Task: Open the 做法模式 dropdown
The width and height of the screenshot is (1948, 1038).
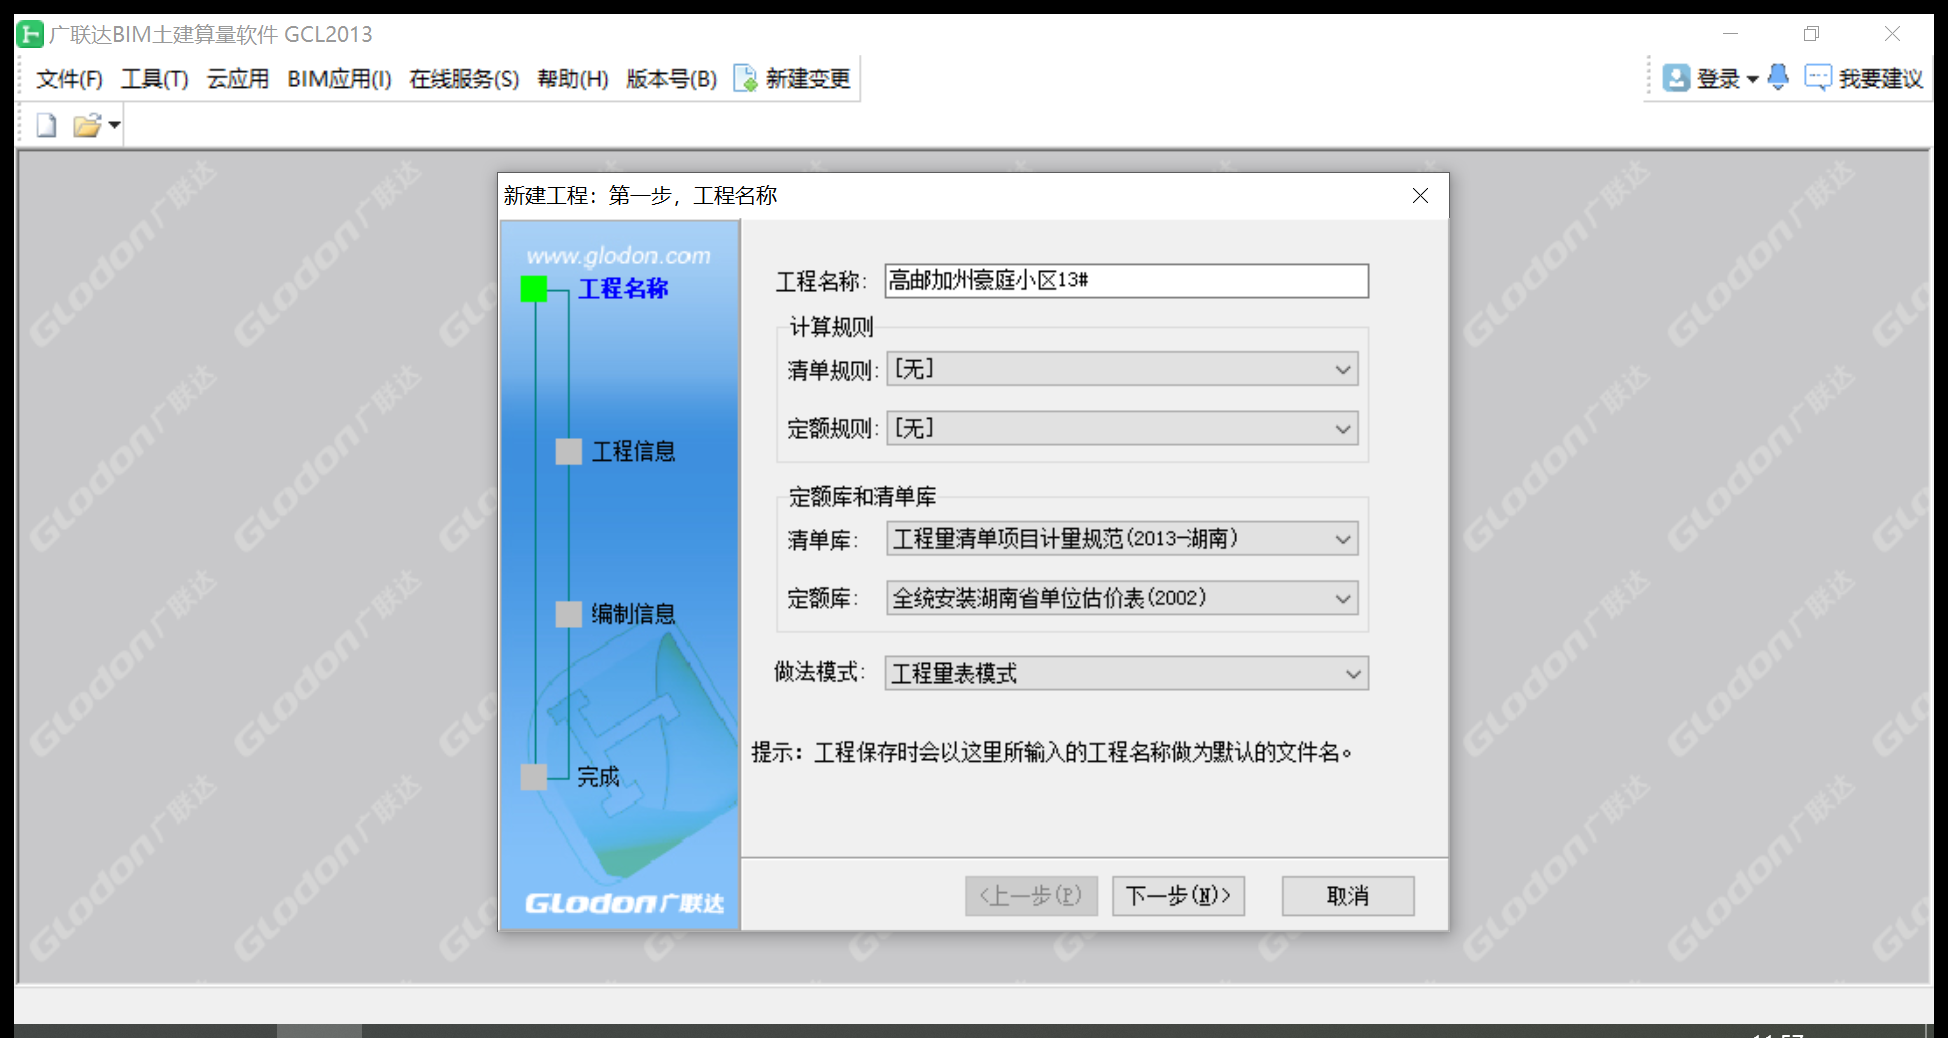Action: [1126, 673]
